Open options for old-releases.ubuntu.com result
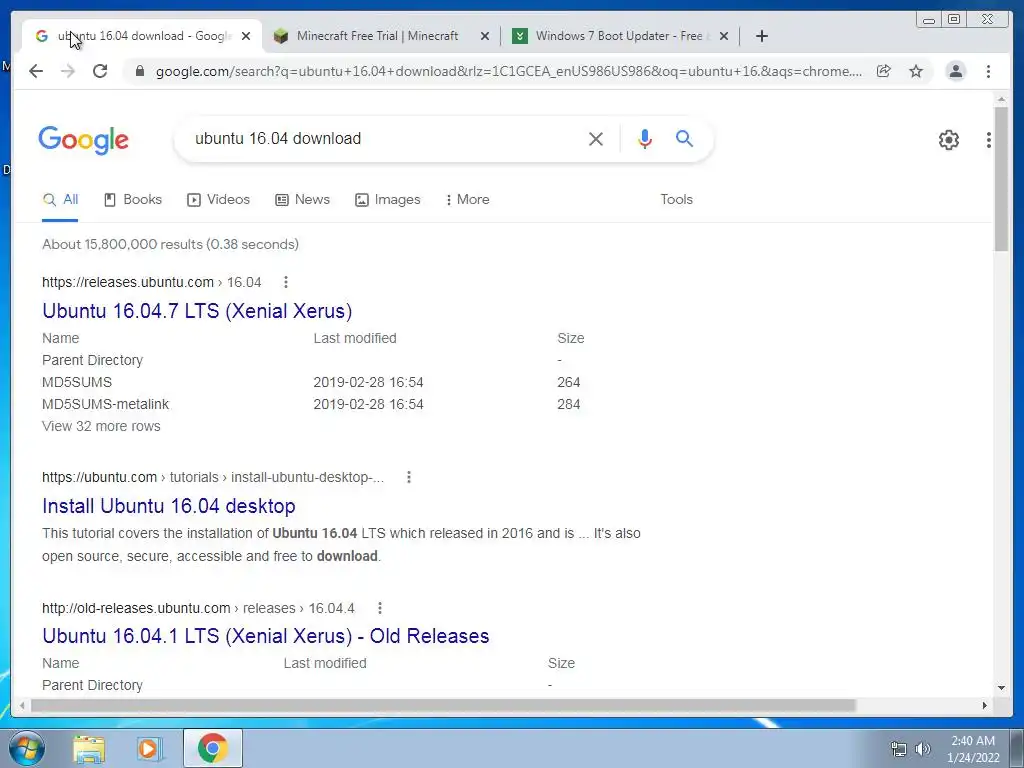This screenshot has width=1024, height=768. click(379, 609)
